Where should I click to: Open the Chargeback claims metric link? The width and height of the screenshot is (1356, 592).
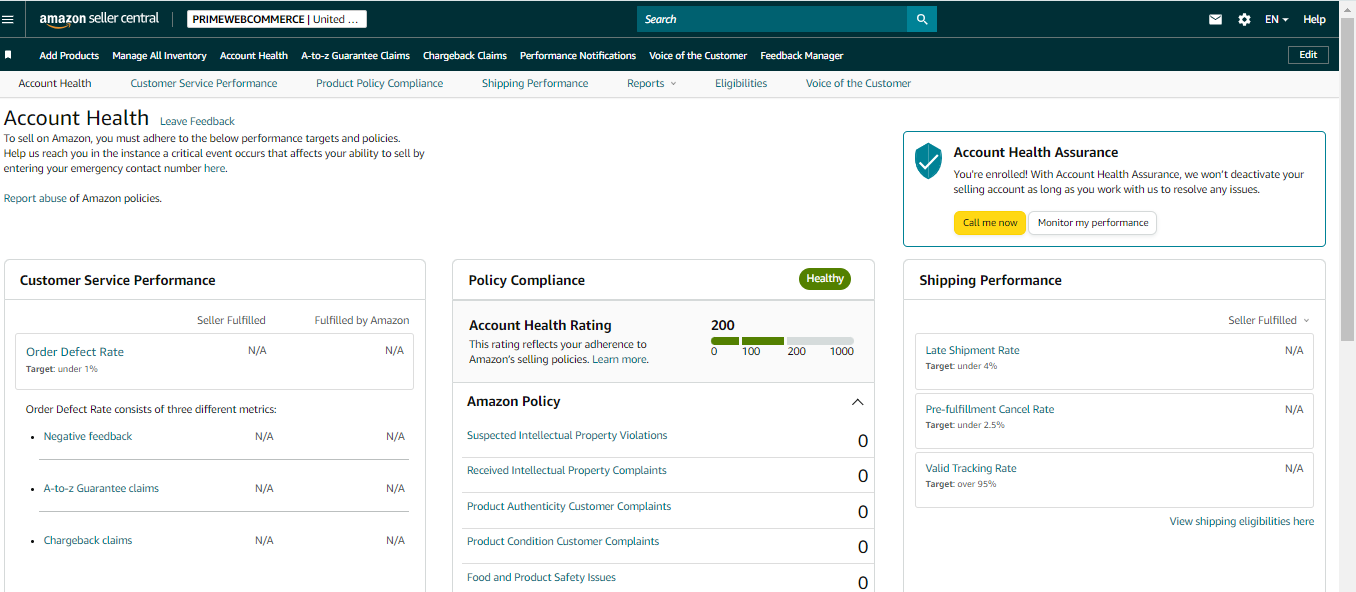pos(88,540)
